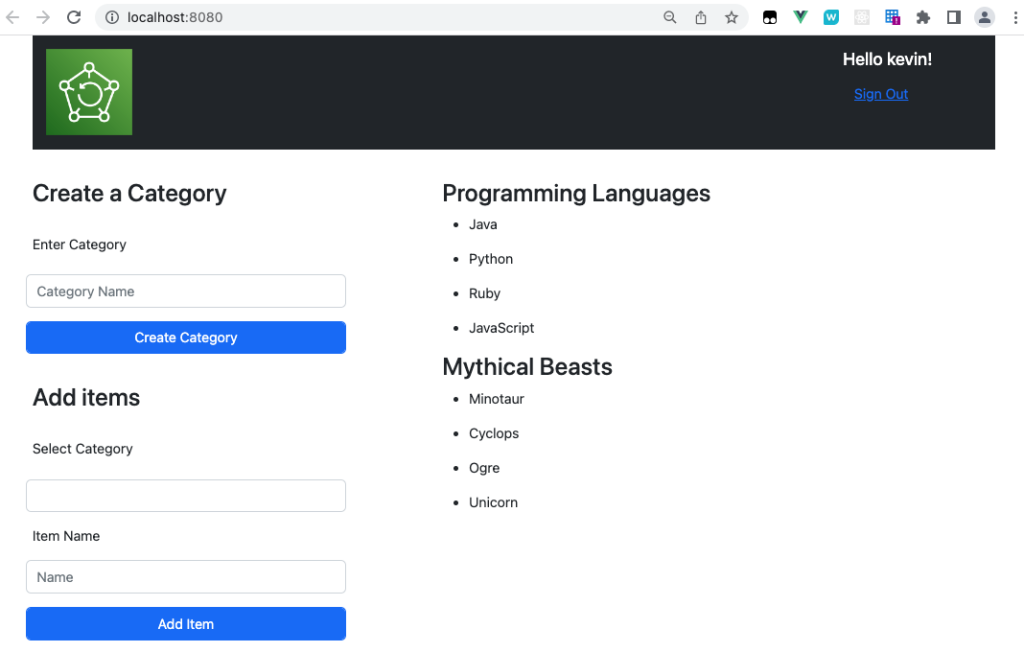
Task: Focus the Item Name field
Action: (x=185, y=577)
